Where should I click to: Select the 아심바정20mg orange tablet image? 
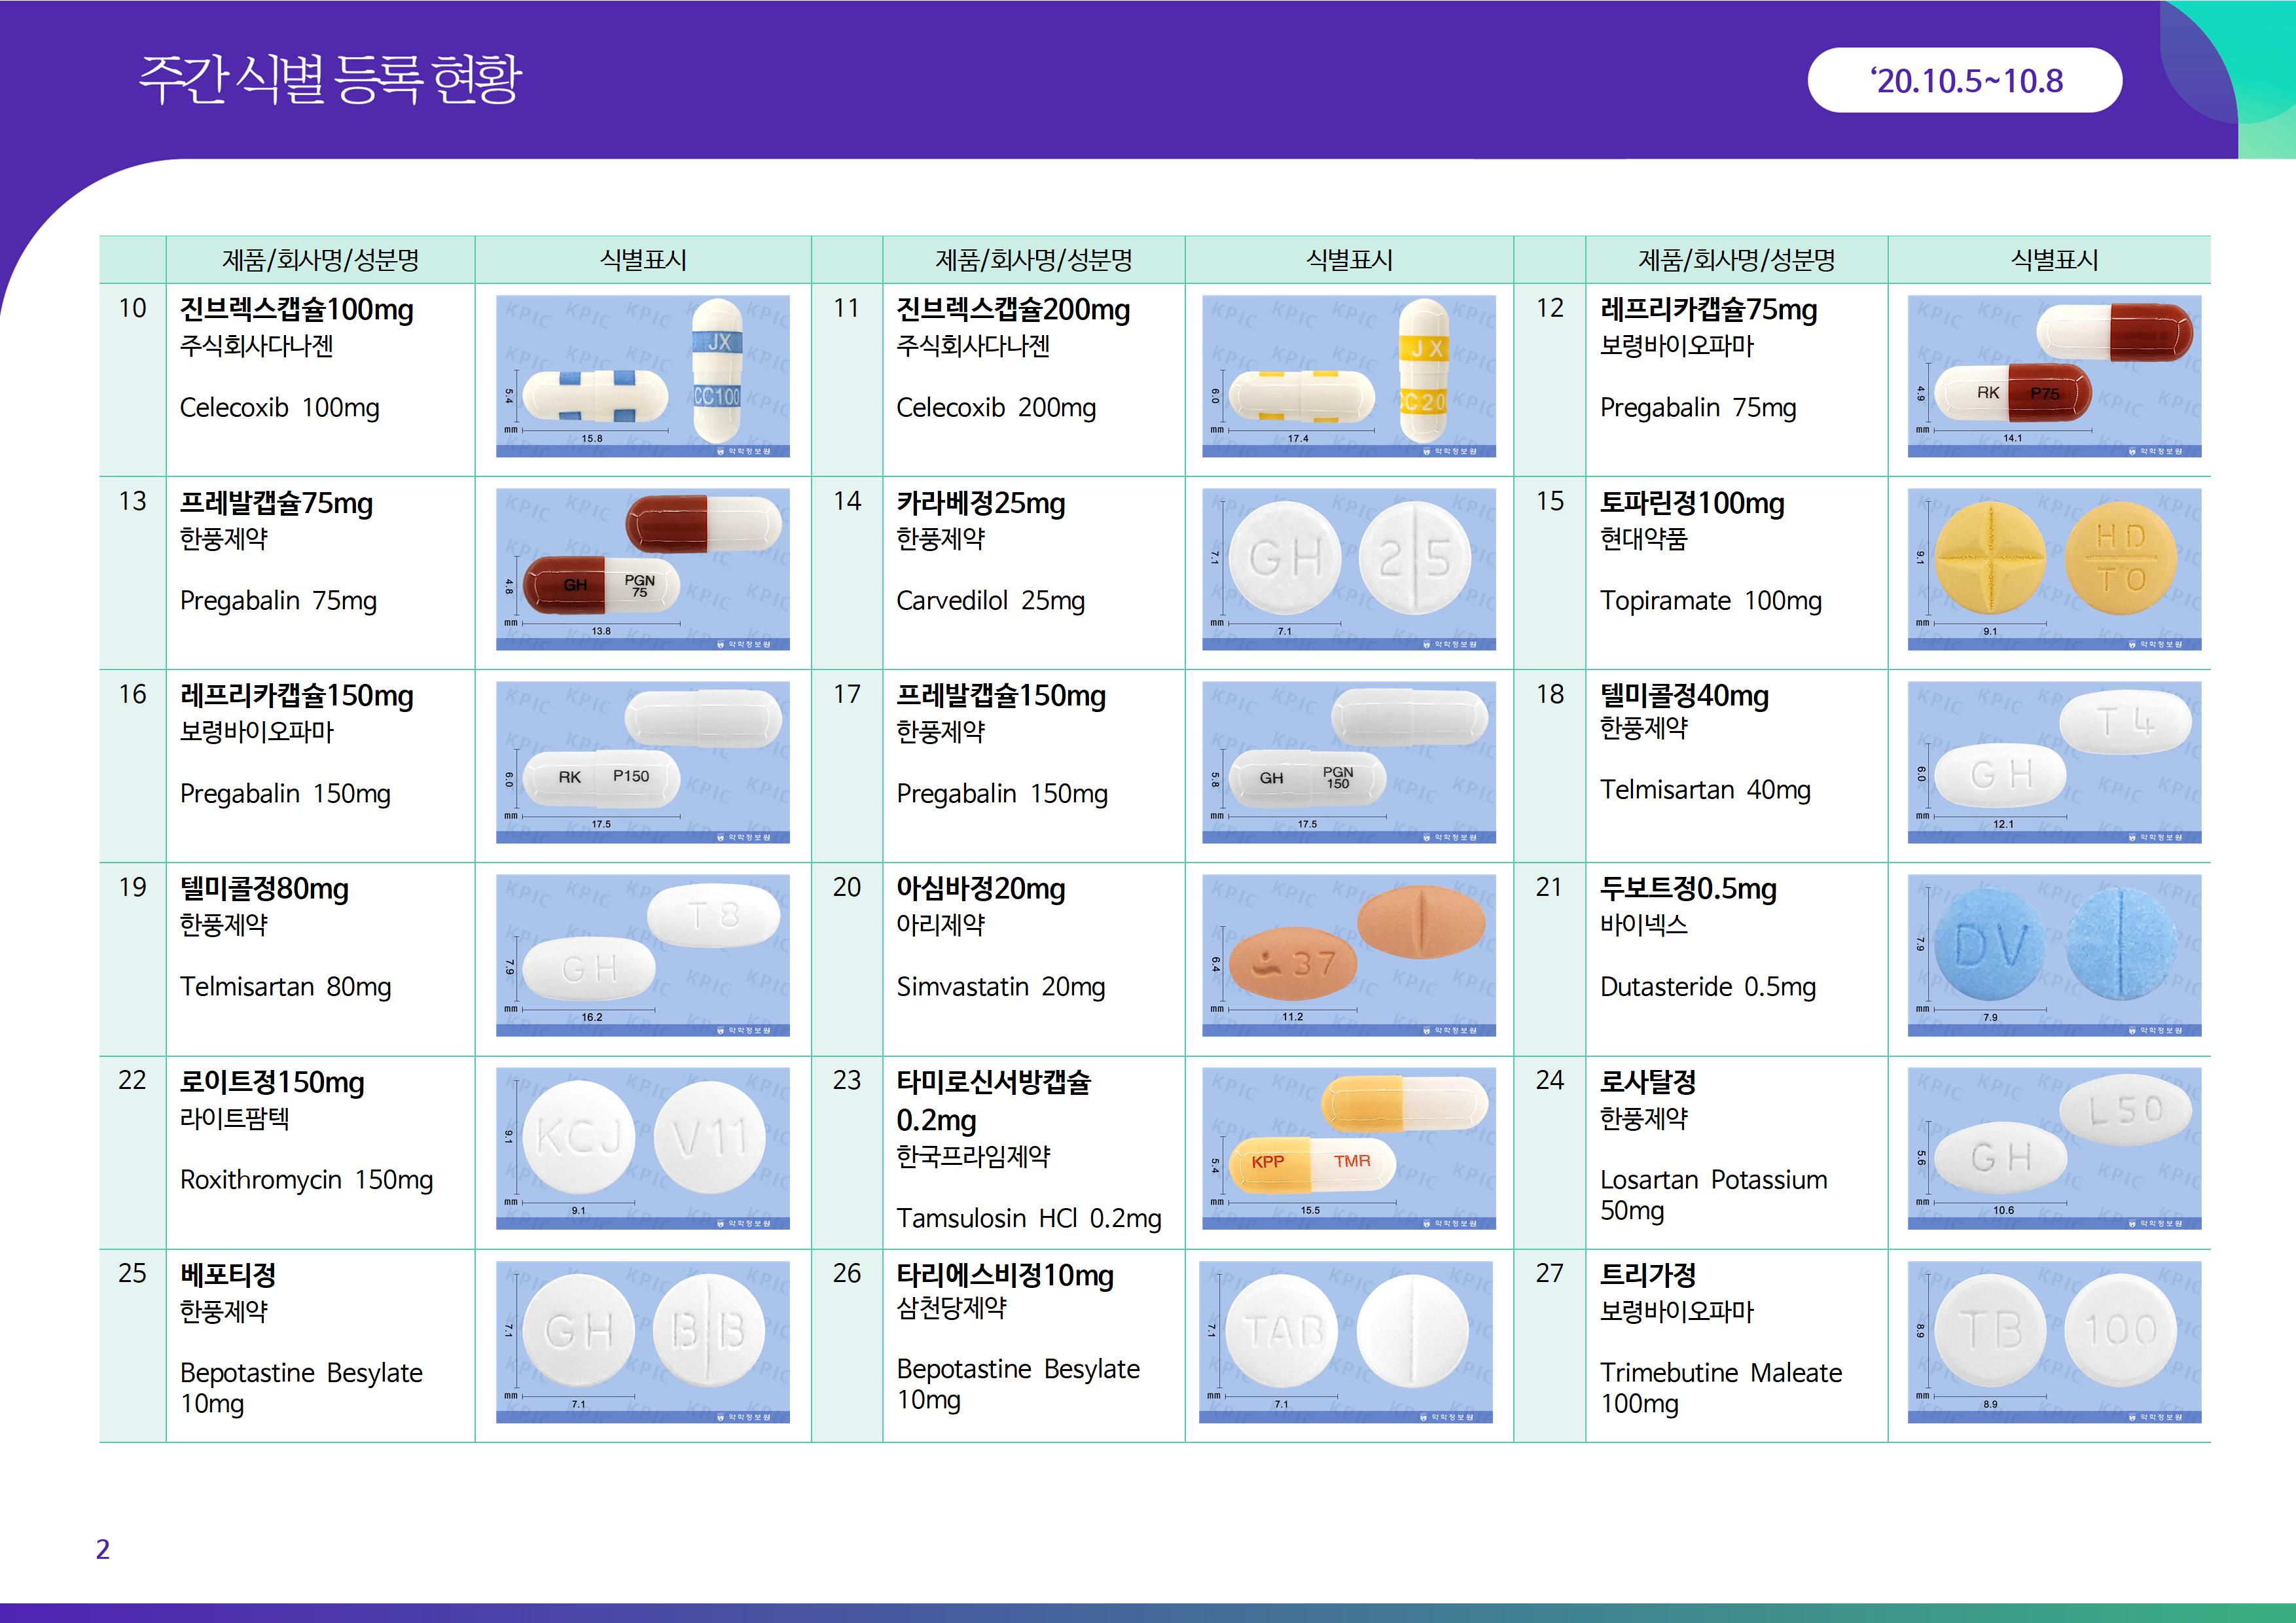pos(1348,955)
